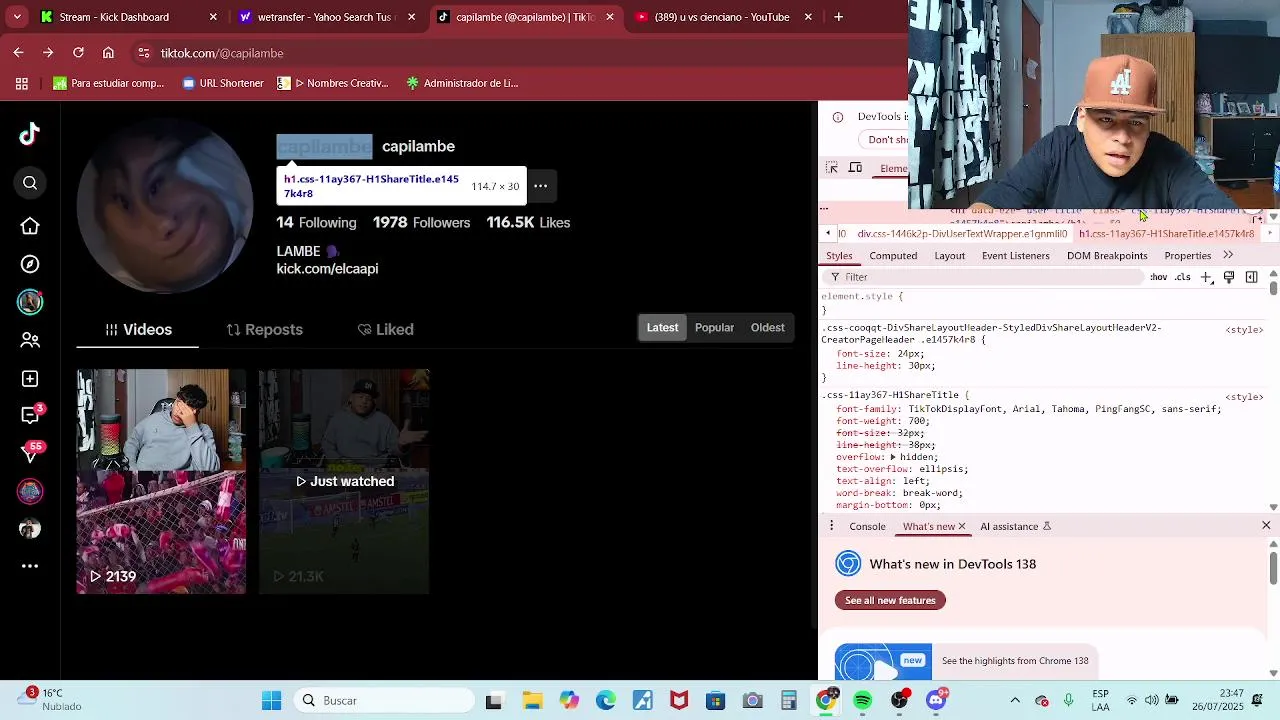Screen dimensions: 1280x720
Task: Click the See all new features button
Action: click(890, 600)
